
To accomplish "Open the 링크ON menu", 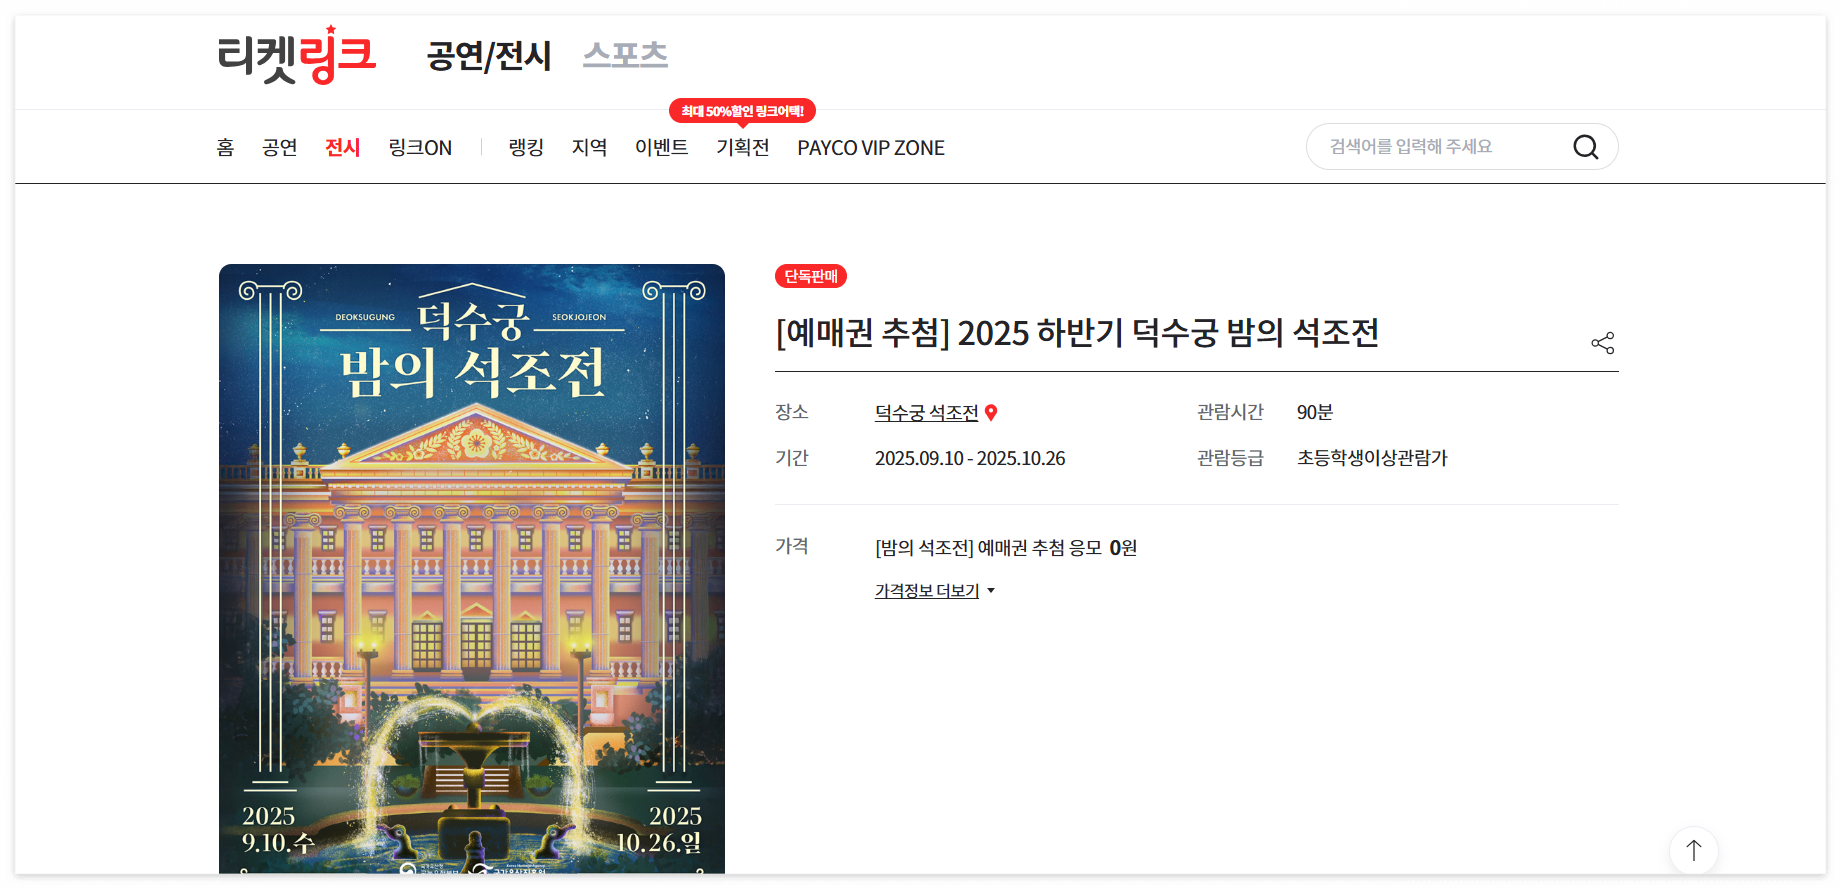I will coord(420,148).
